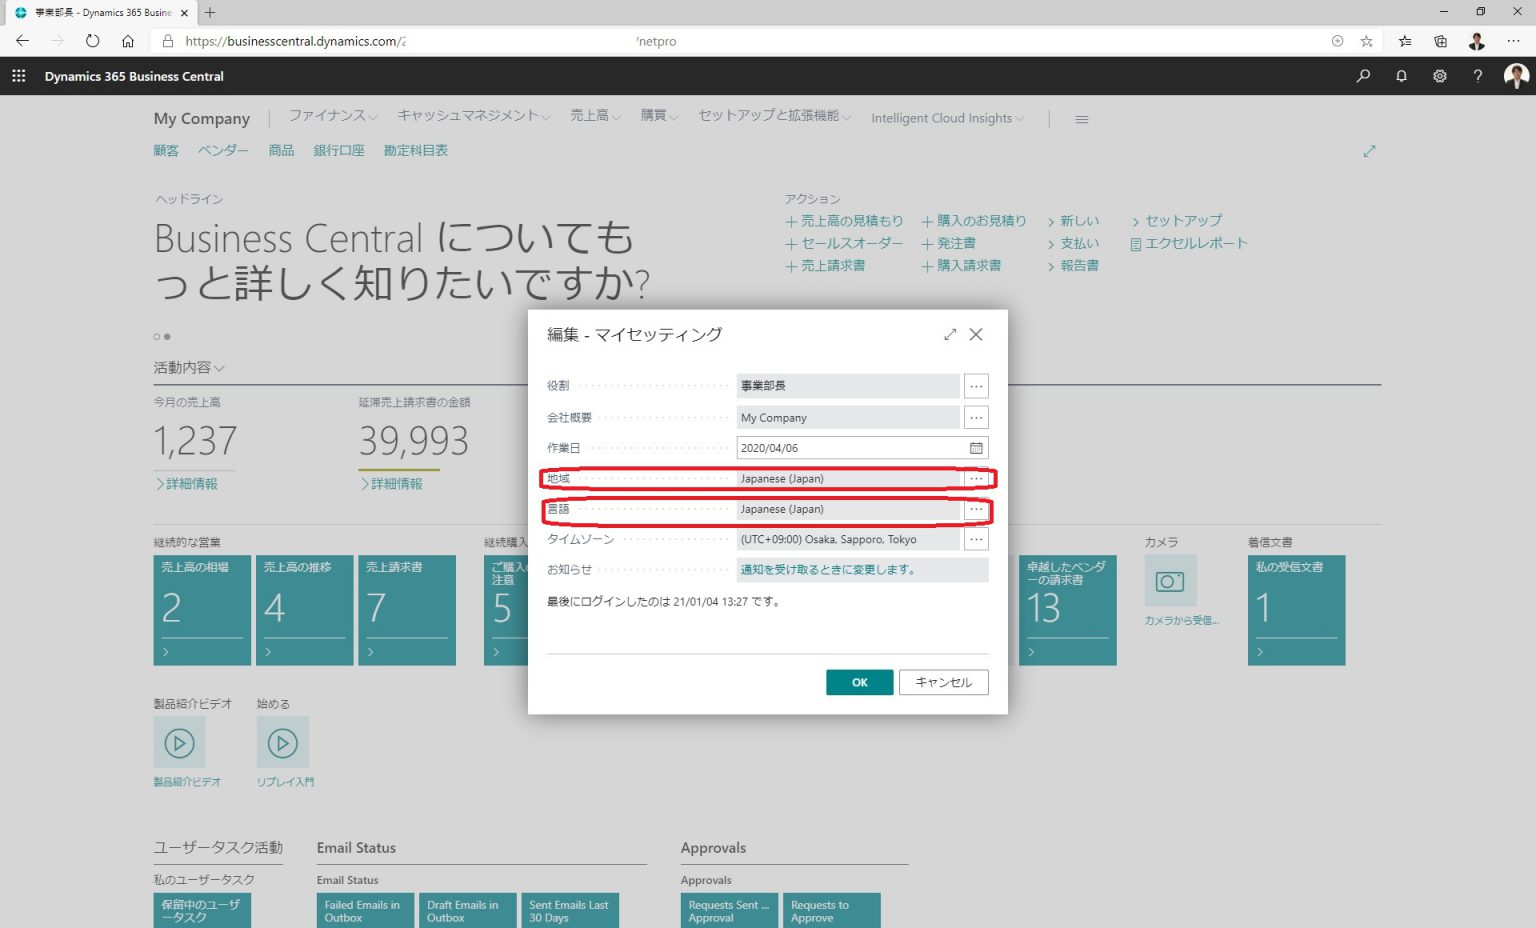Open a new browser tab
The height and width of the screenshot is (928, 1536).
tap(210, 13)
